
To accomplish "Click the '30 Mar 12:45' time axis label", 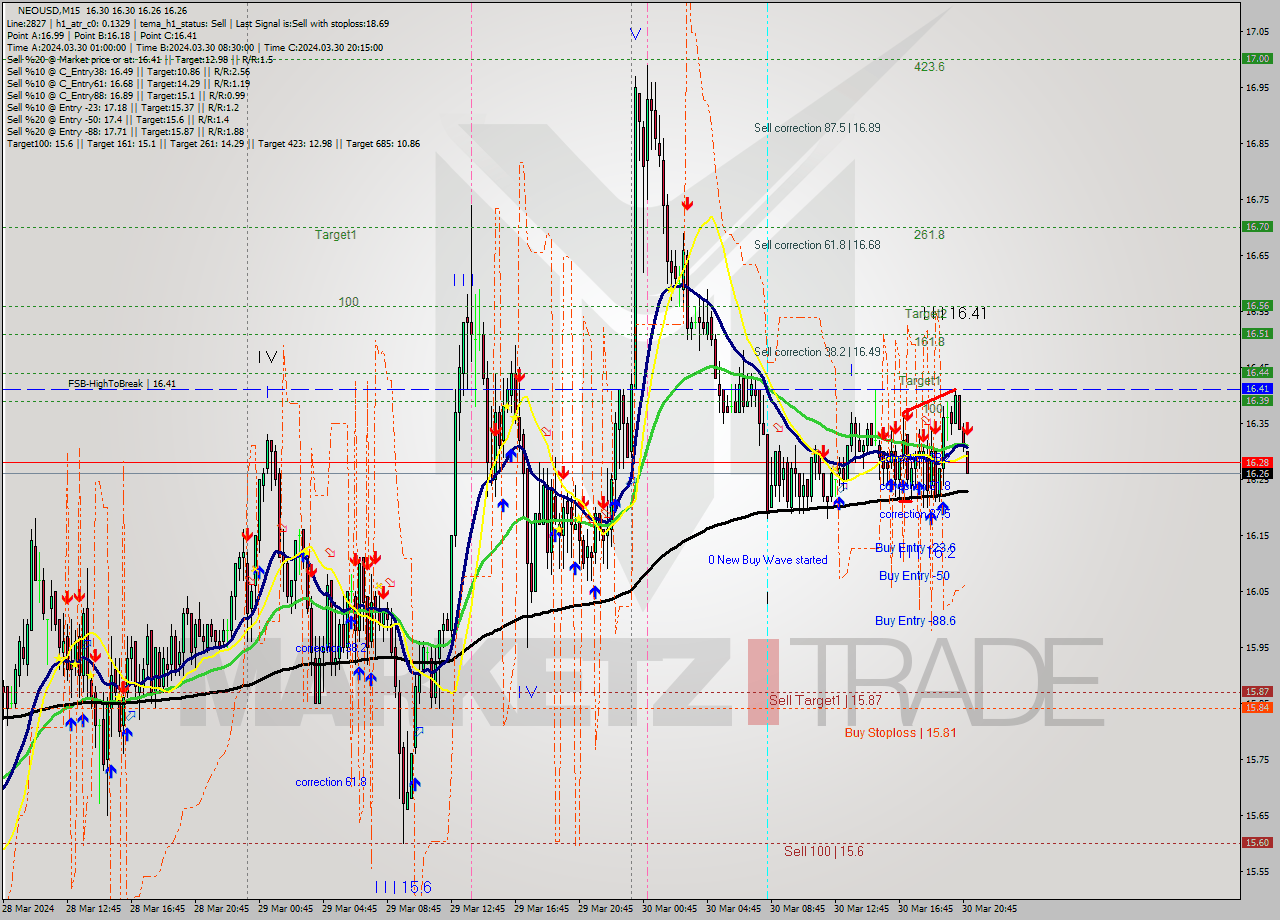I will click(x=862, y=909).
